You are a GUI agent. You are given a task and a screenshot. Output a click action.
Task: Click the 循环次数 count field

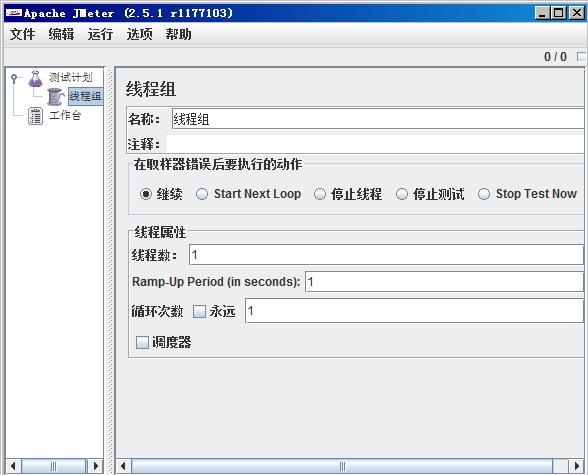coord(414,310)
